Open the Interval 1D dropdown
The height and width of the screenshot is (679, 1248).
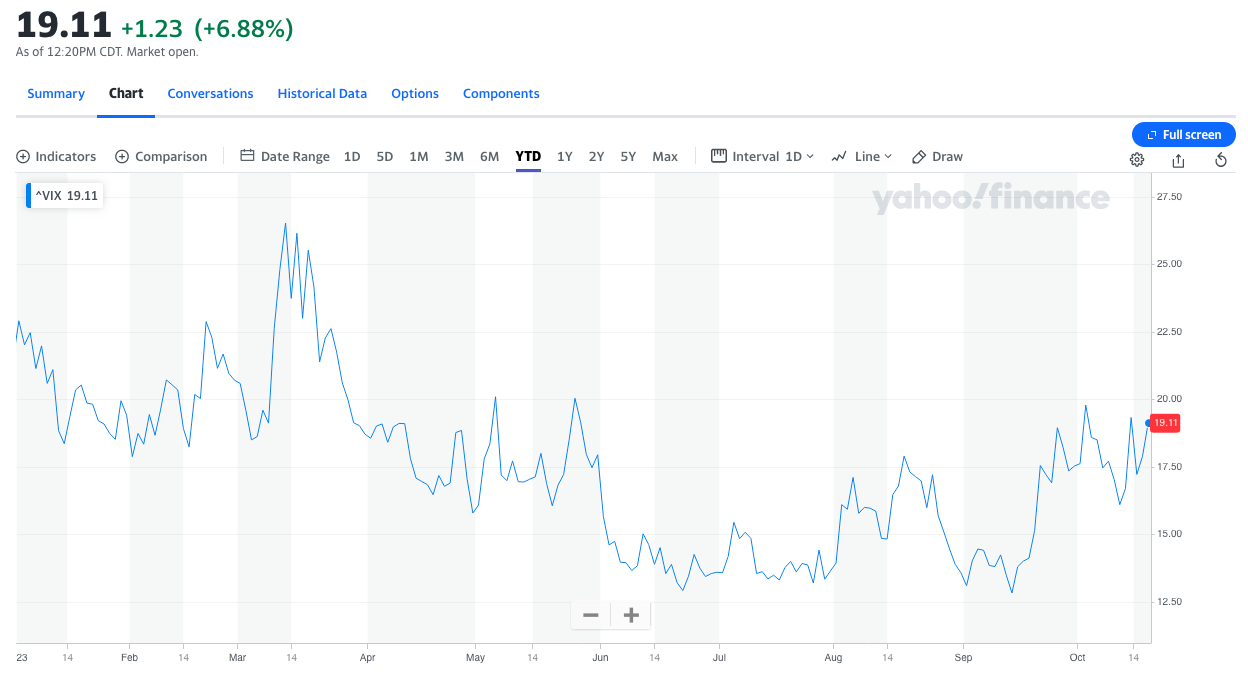point(762,156)
